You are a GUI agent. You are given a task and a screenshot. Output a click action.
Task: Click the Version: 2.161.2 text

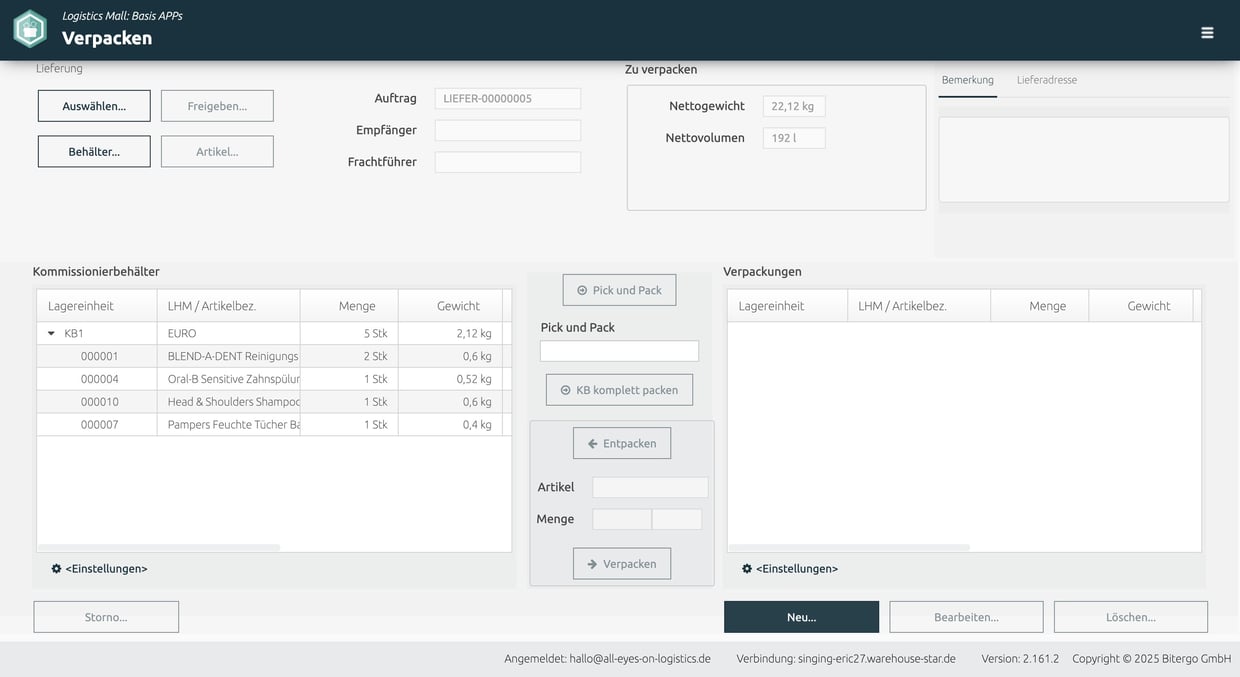1020,659
